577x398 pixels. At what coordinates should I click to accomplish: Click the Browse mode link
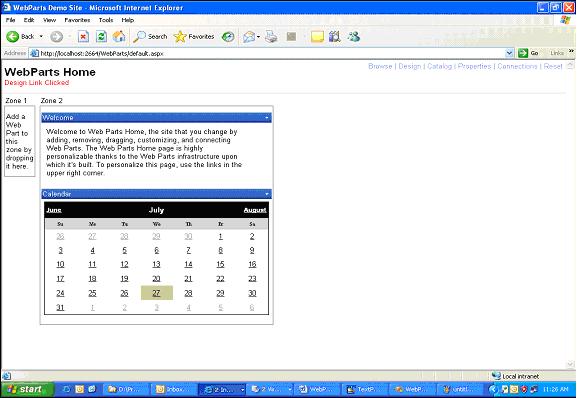point(380,66)
